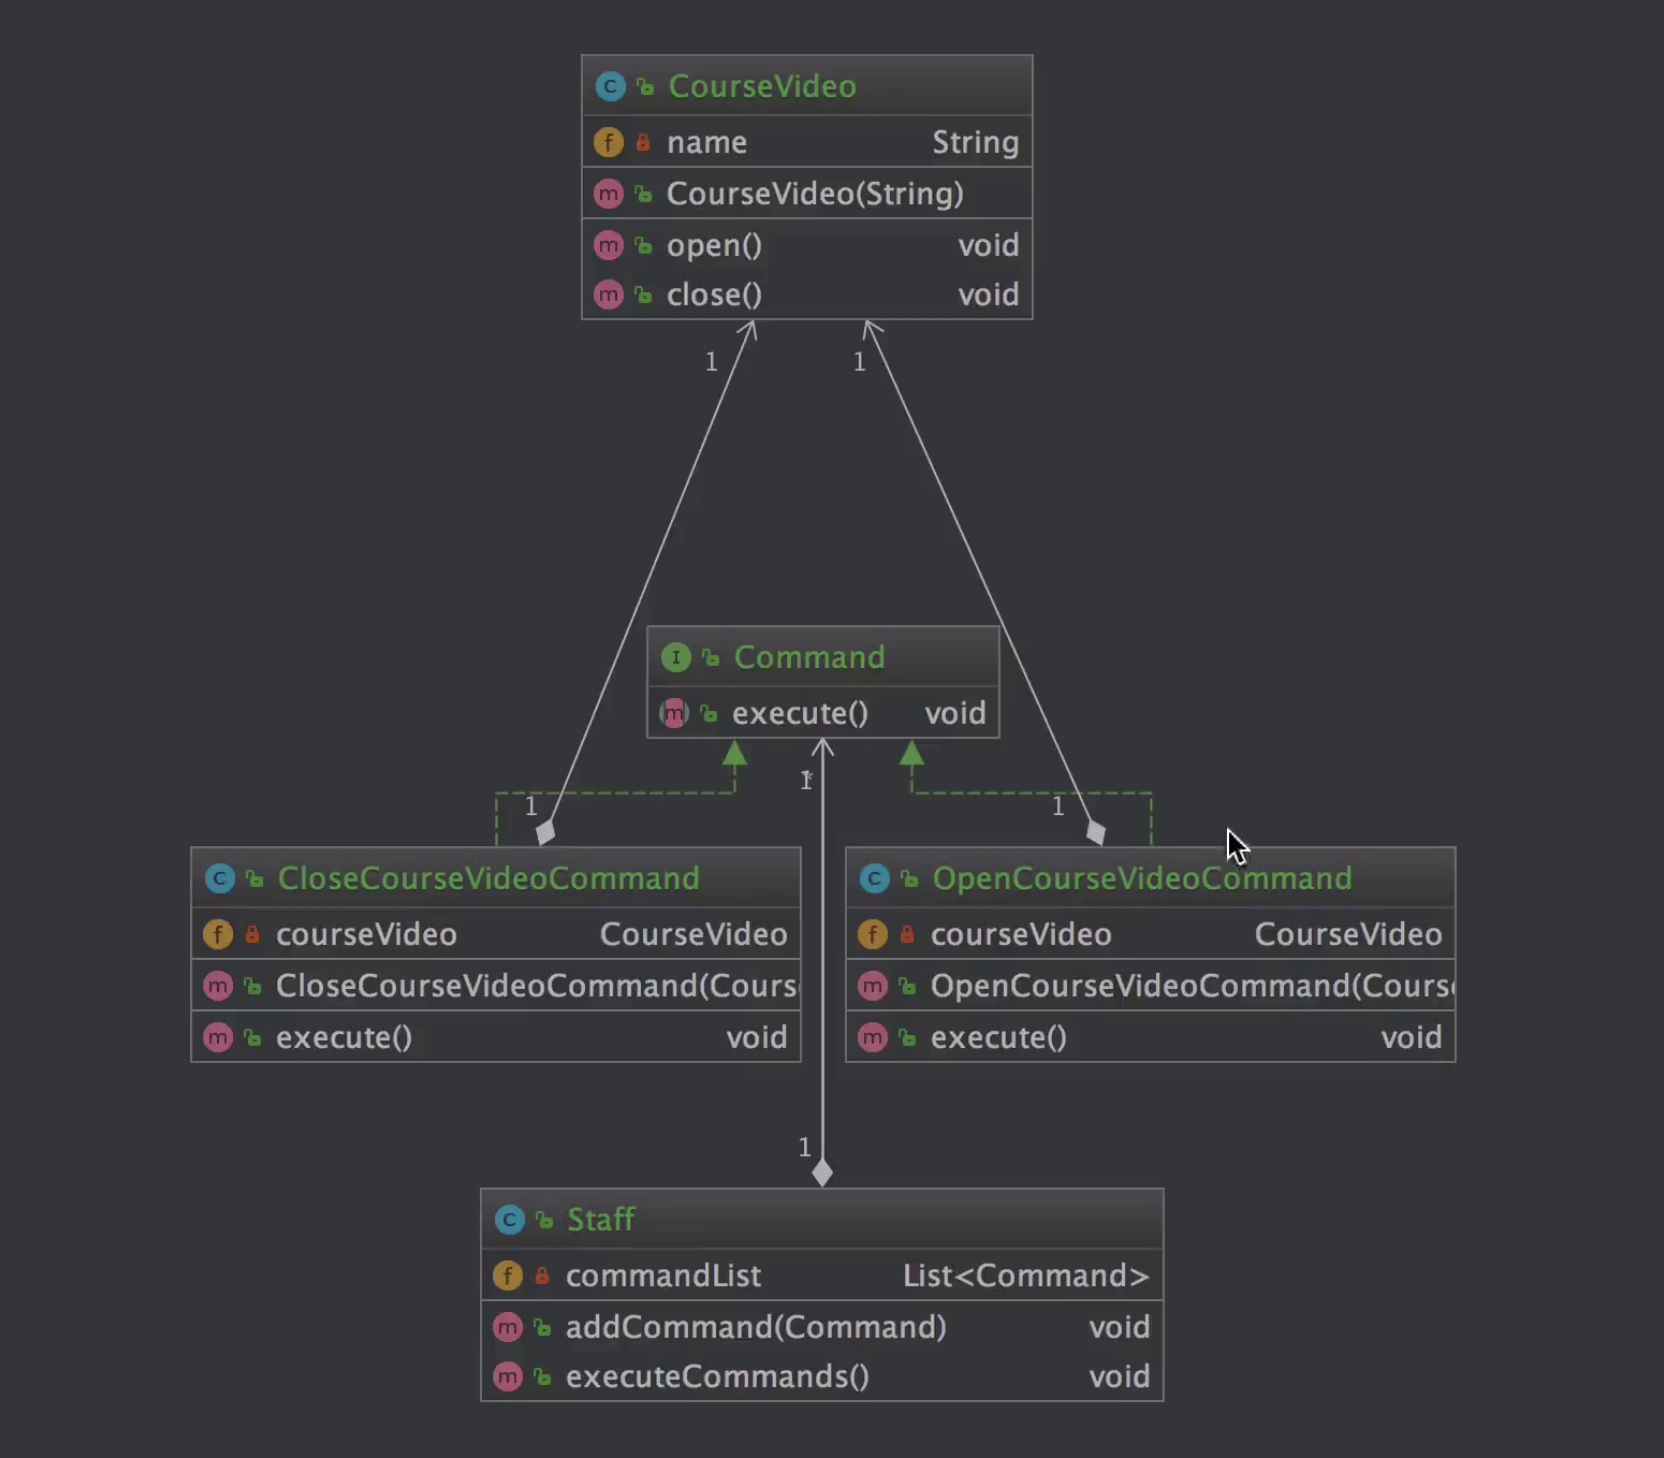Click the field icon beside name

[x=608, y=143]
